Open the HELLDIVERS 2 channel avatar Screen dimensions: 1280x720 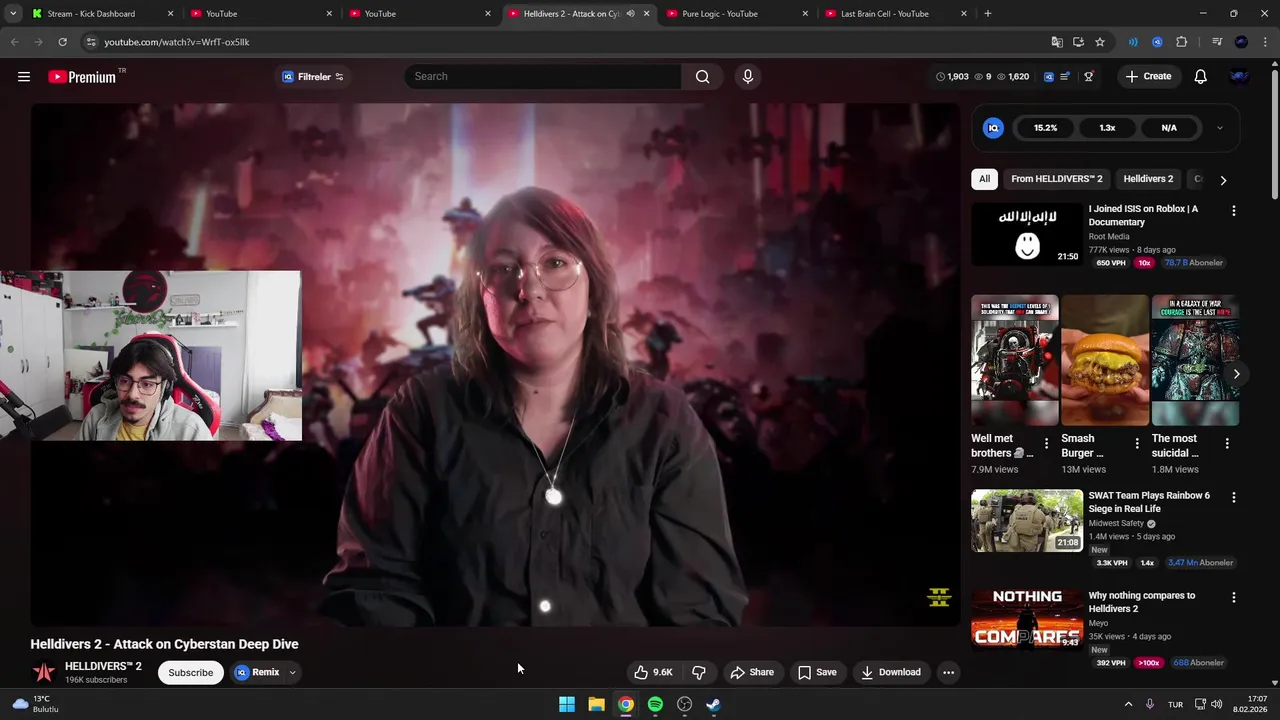tap(43, 672)
